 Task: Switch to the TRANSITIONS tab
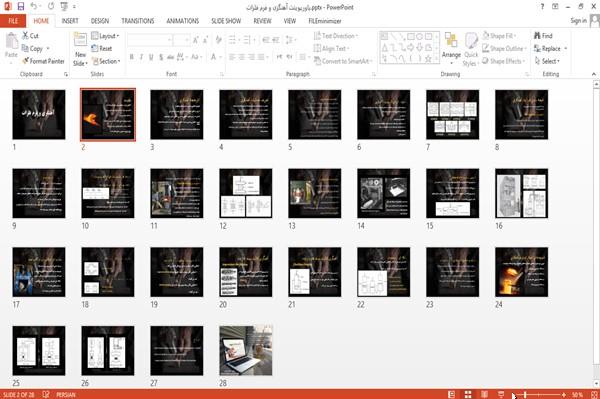pyautogui.click(x=138, y=21)
